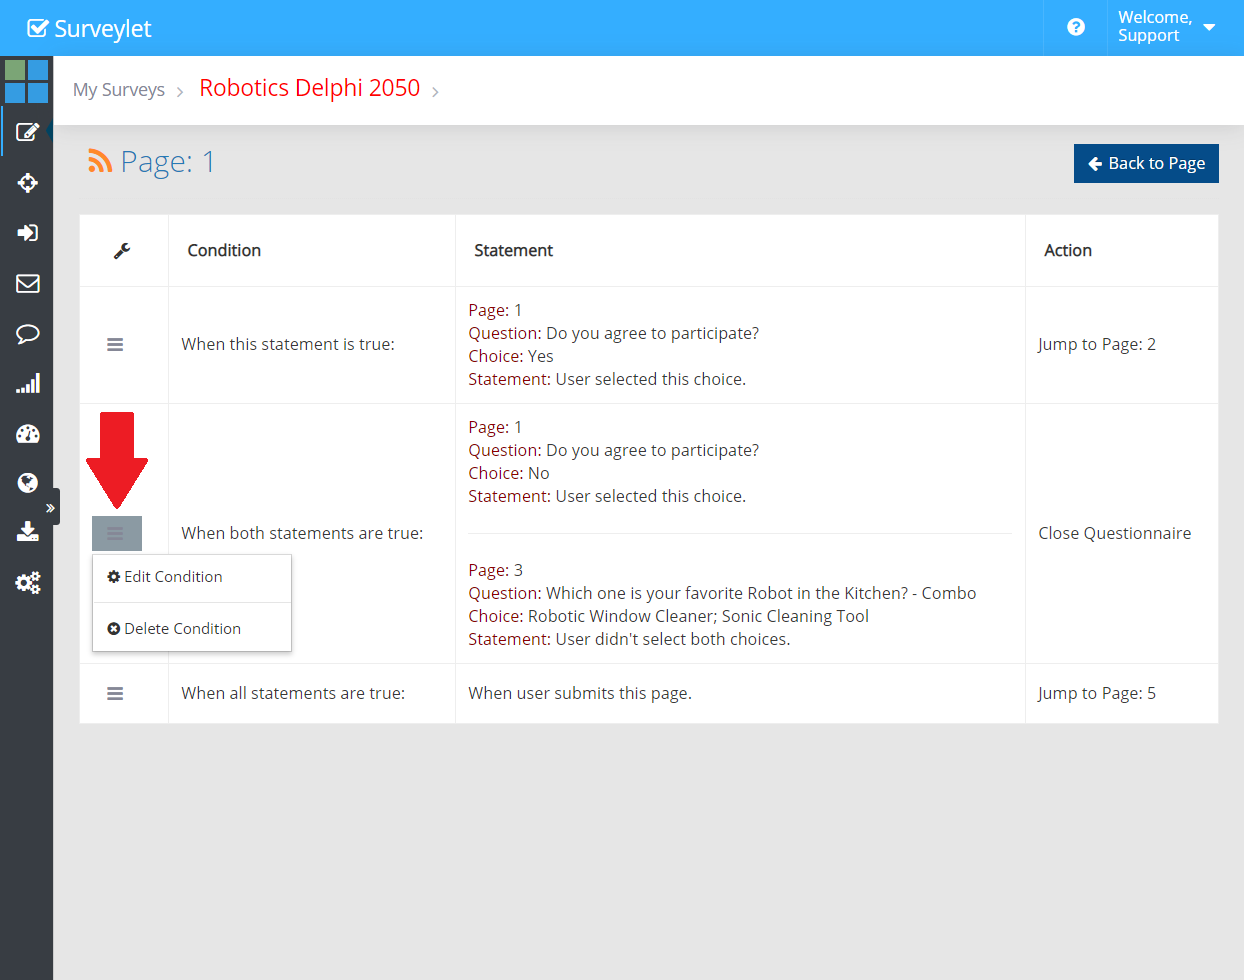1244x980 pixels.
Task: Click the dashboard gauge icon in sidebar
Action: click(x=27, y=434)
